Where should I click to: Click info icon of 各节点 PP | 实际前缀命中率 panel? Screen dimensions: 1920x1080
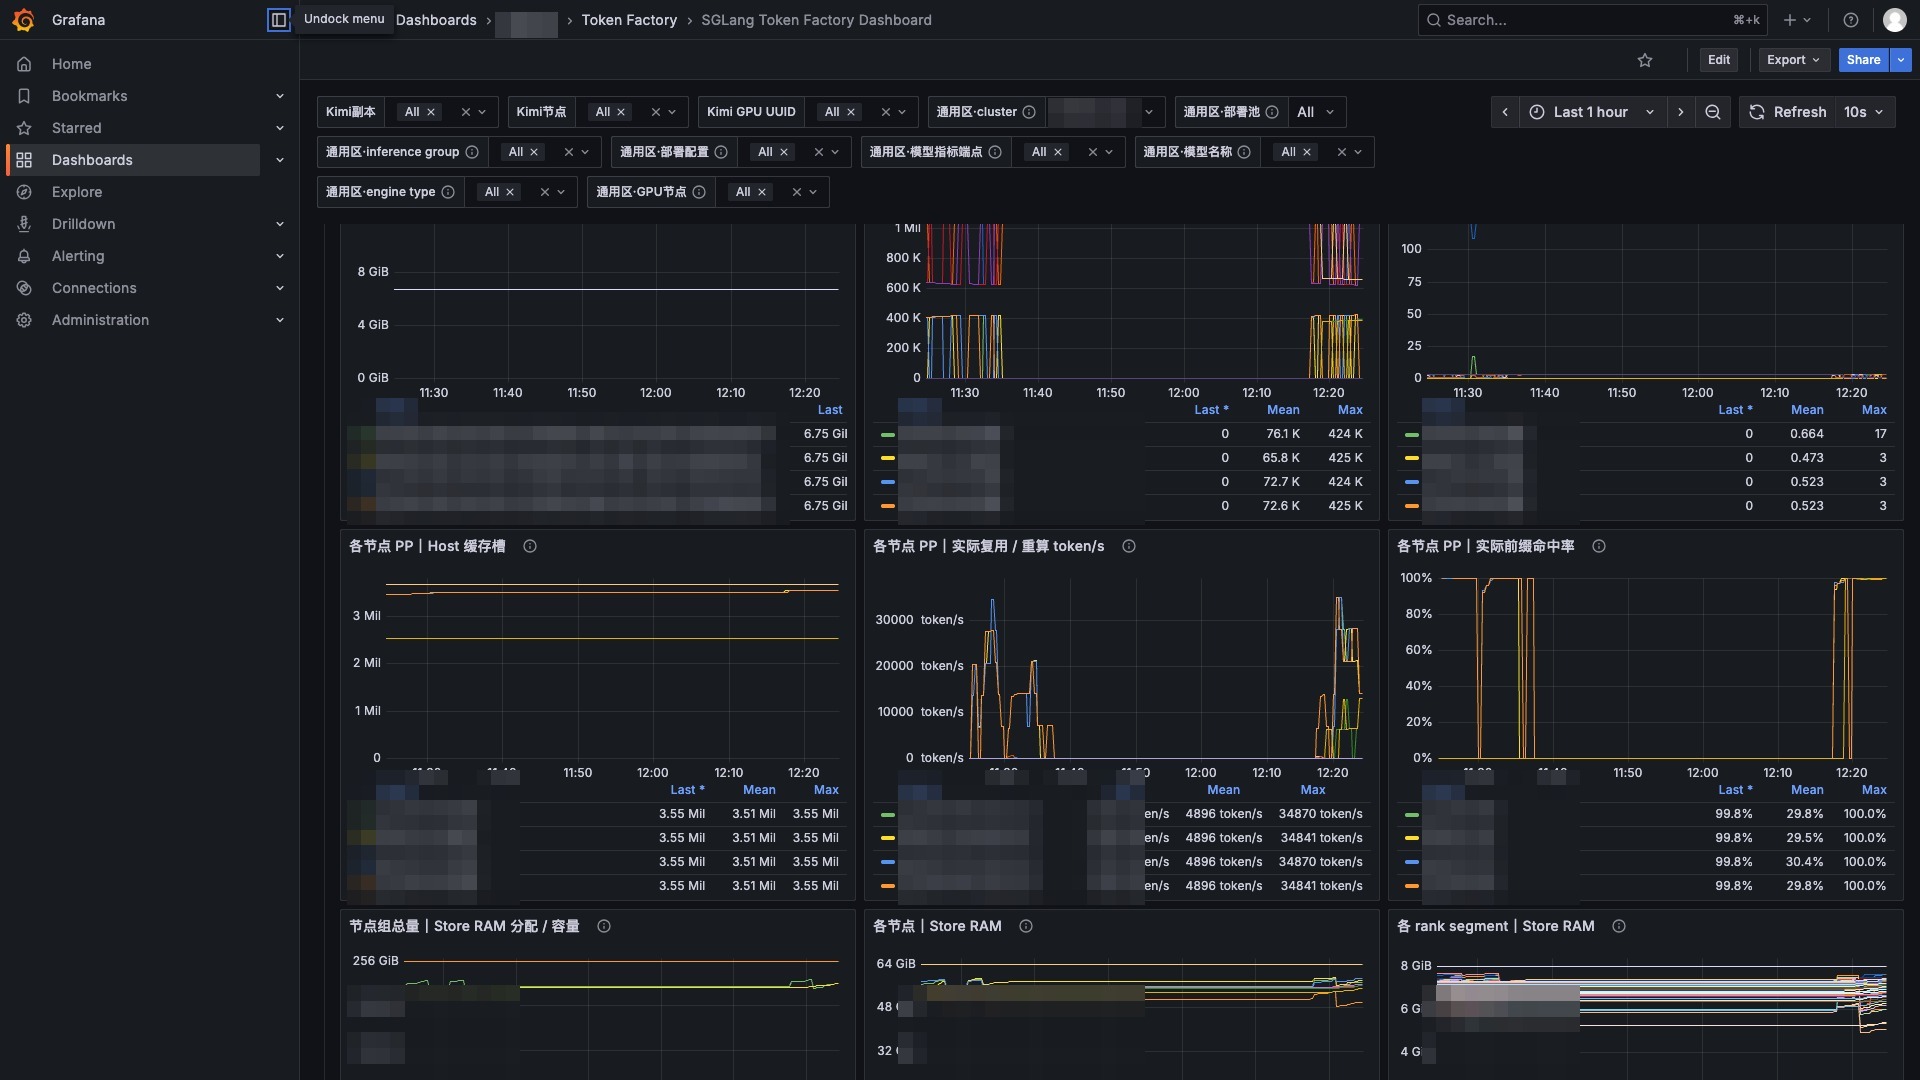coord(1599,546)
